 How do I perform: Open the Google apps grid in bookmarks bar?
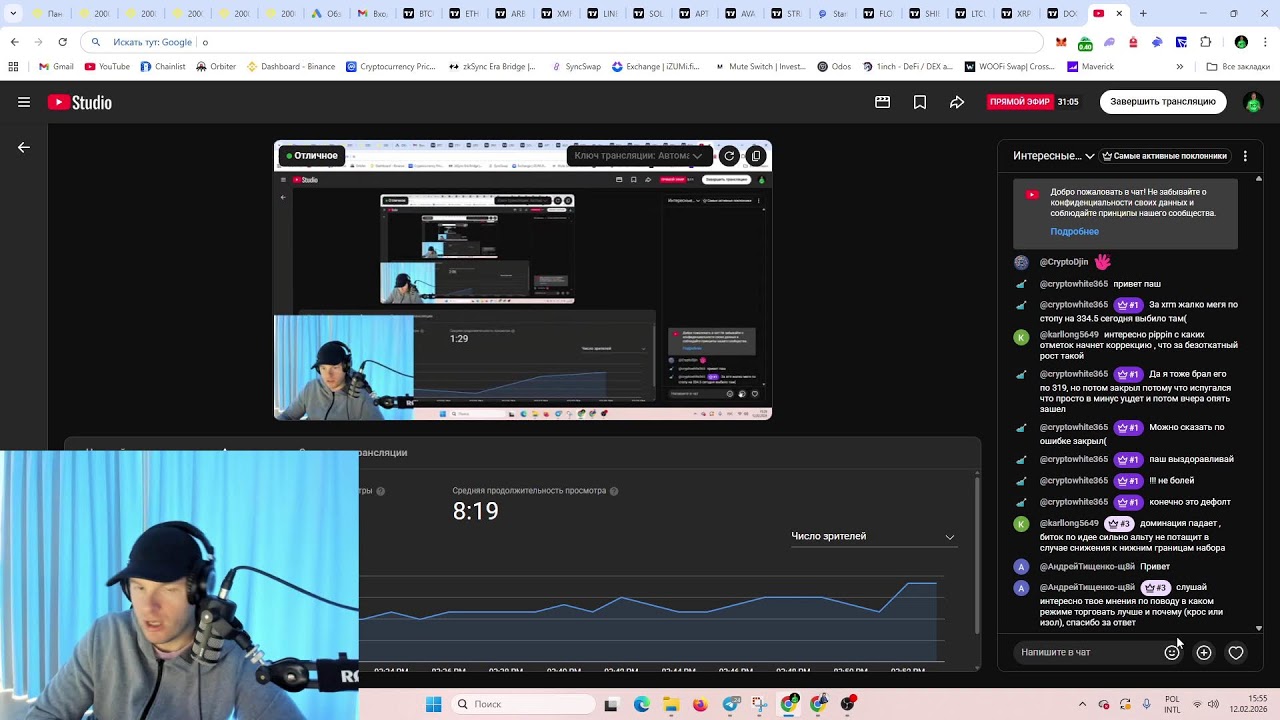tap(13, 67)
